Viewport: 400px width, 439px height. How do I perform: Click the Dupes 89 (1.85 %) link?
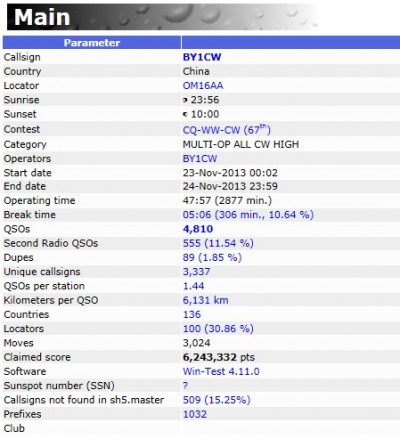[x=212, y=258]
